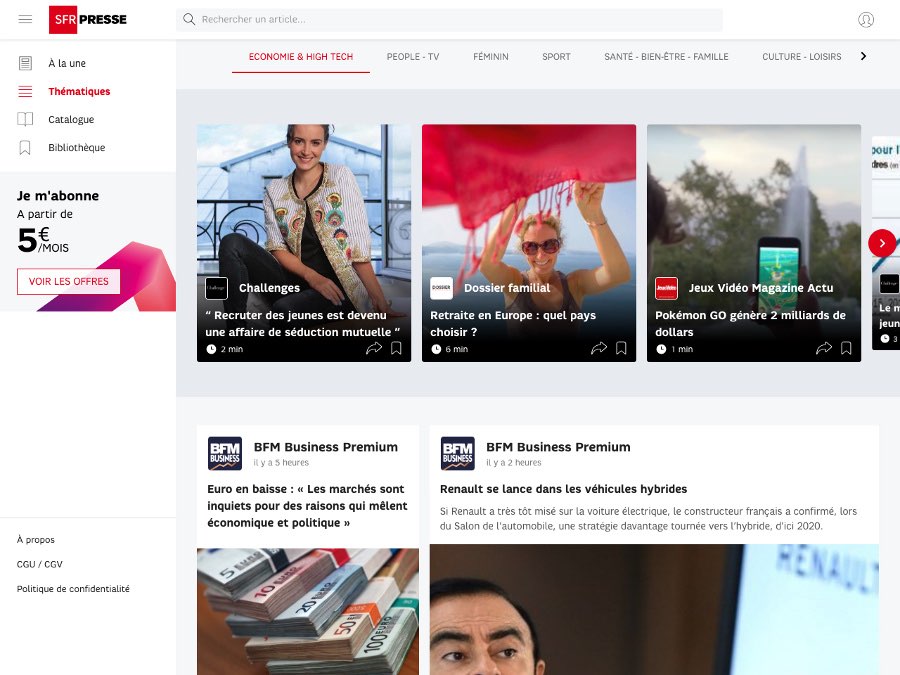Show next articles with red carousel arrow
The height and width of the screenshot is (675, 900).
tap(882, 243)
